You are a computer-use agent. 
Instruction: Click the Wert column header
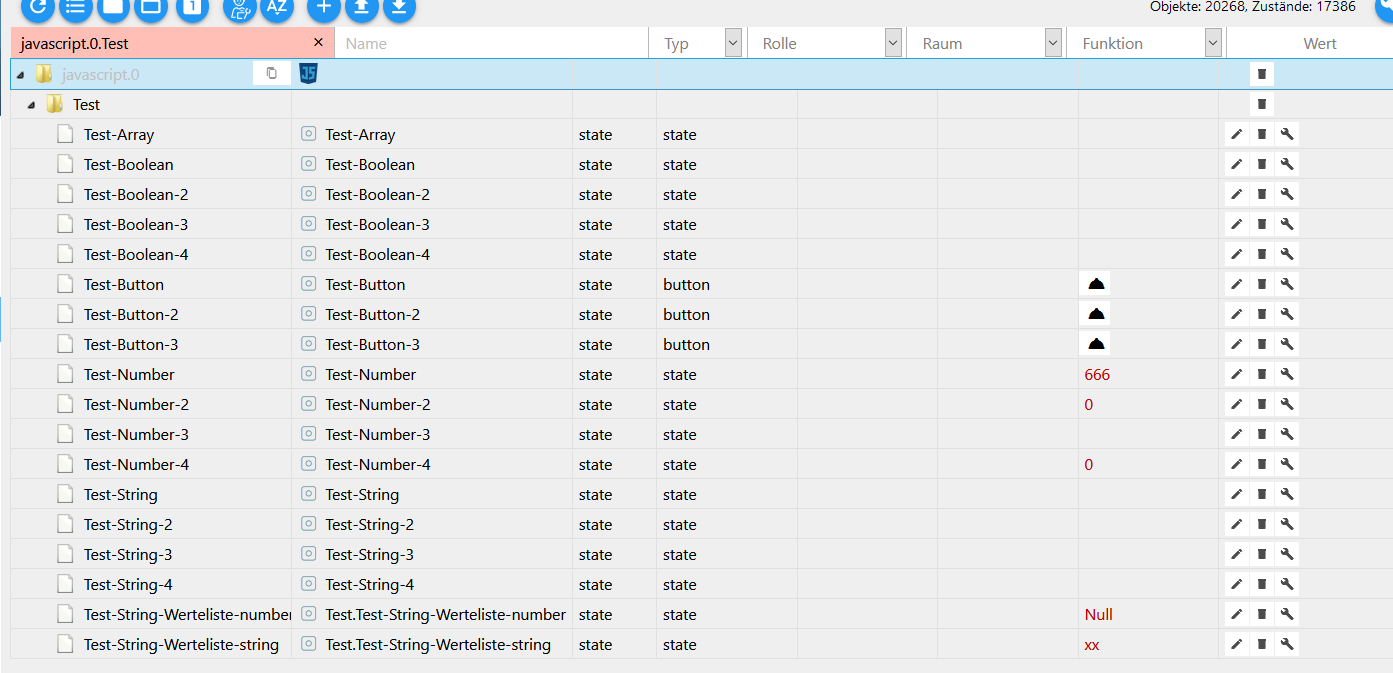click(1320, 44)
